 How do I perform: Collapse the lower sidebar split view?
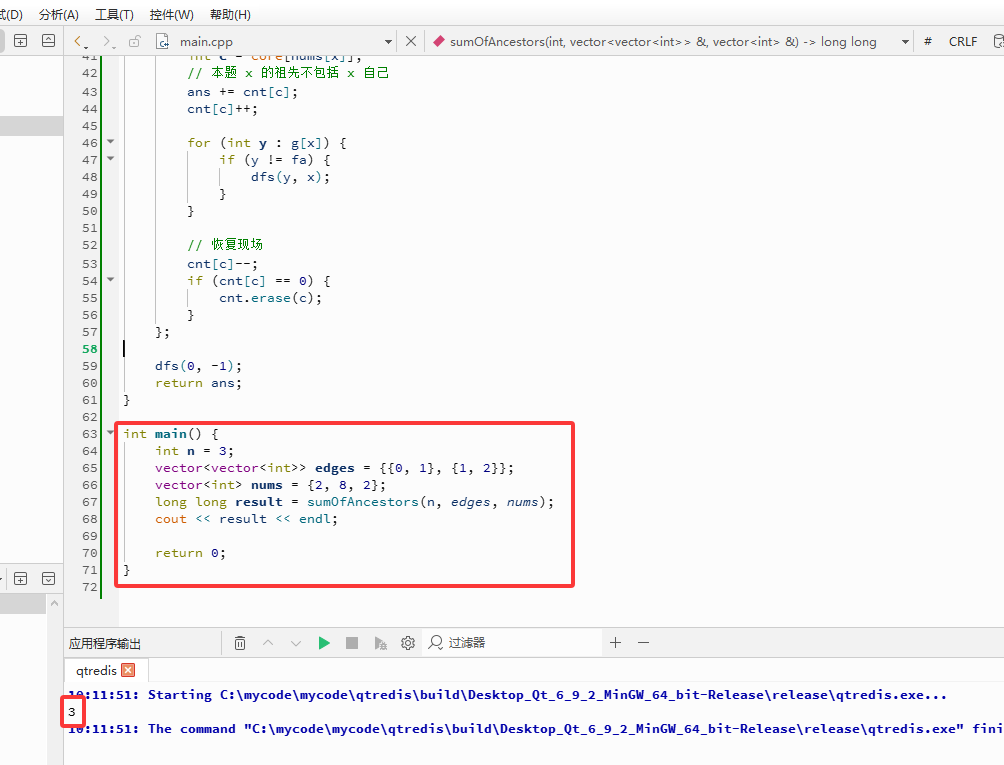tap(49, 579)
